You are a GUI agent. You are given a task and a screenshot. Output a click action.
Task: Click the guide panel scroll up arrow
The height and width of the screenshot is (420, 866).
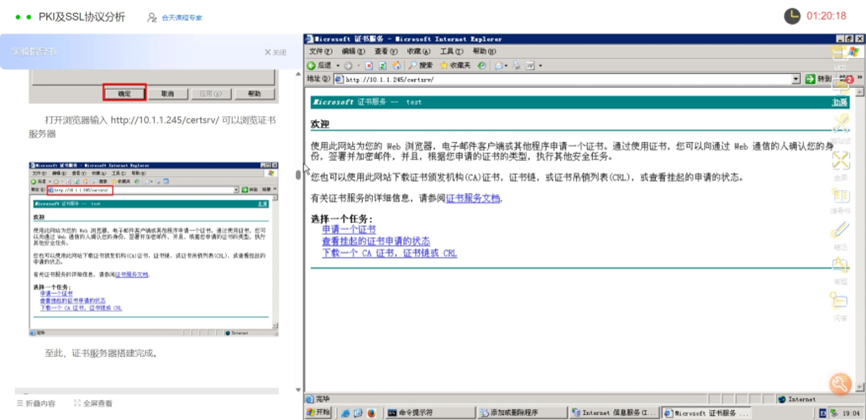tap(299, 74)
